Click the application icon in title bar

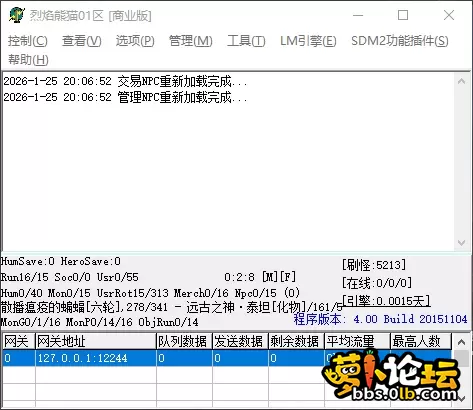(x=17, y=15)
